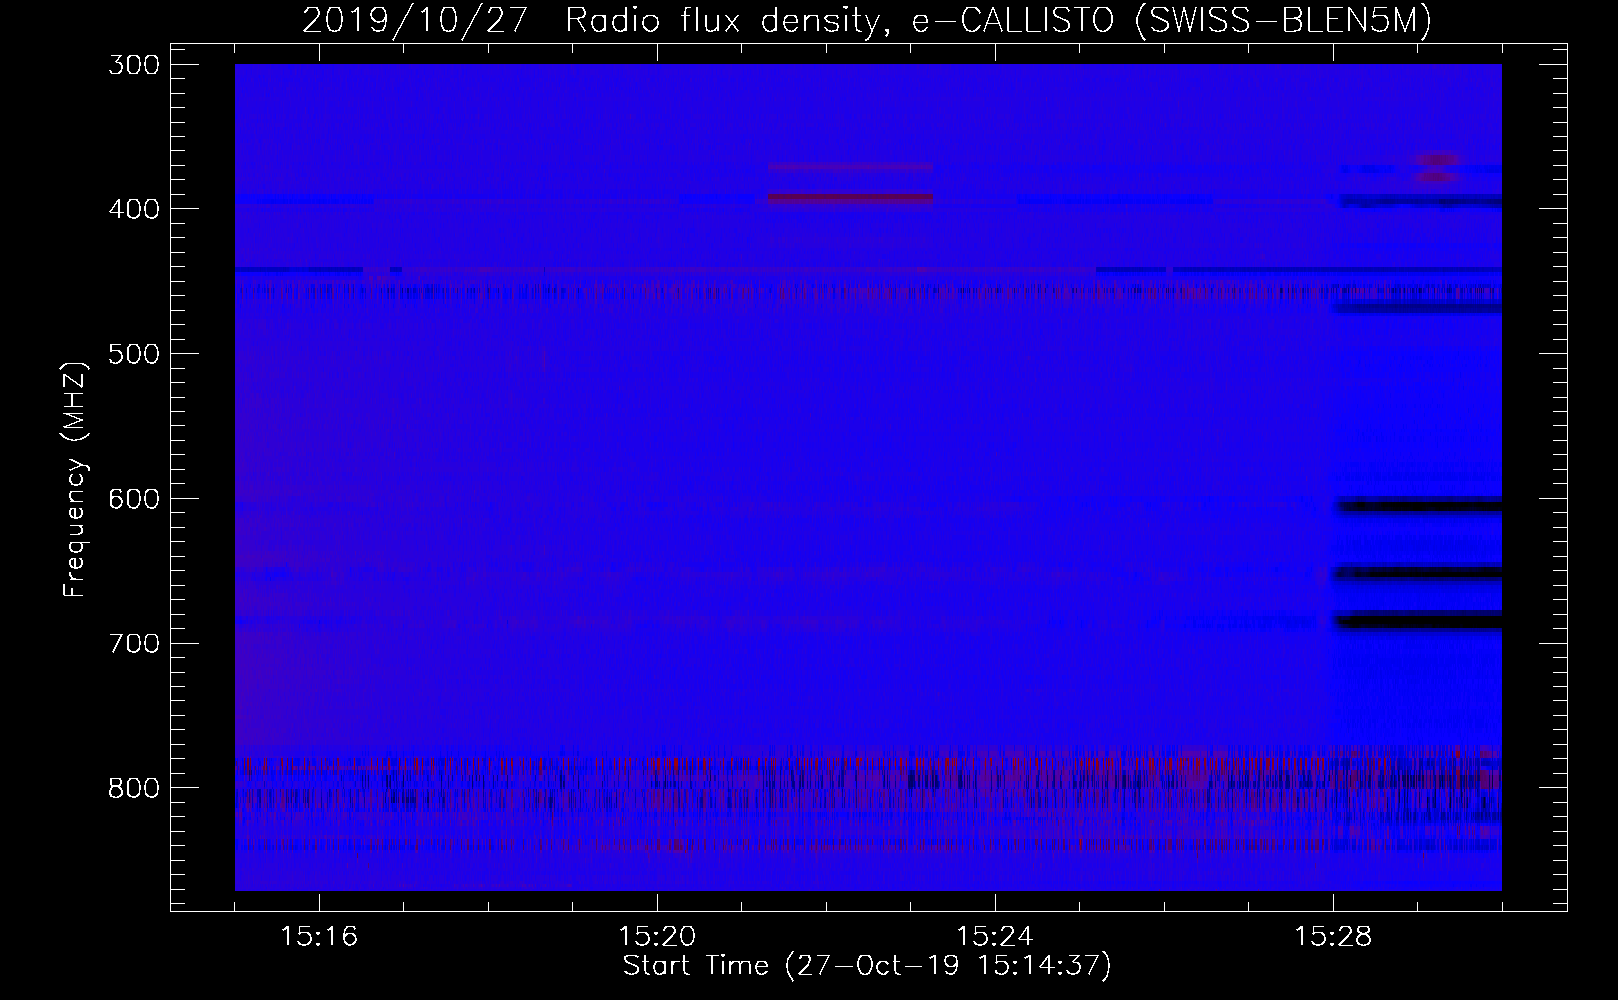Select the 'Frequency (MHZ)' axis label

pos(75,479)
